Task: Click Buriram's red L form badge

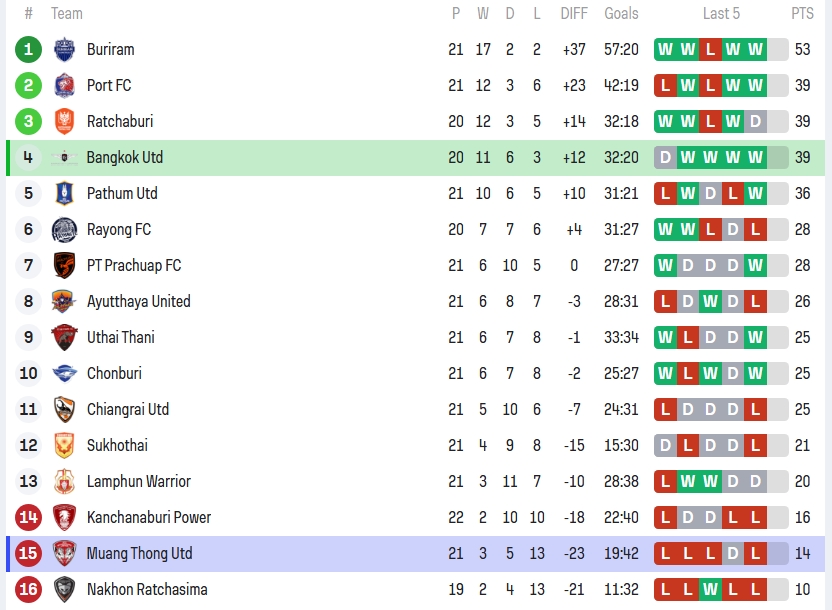Action: (x=710, y=49)
